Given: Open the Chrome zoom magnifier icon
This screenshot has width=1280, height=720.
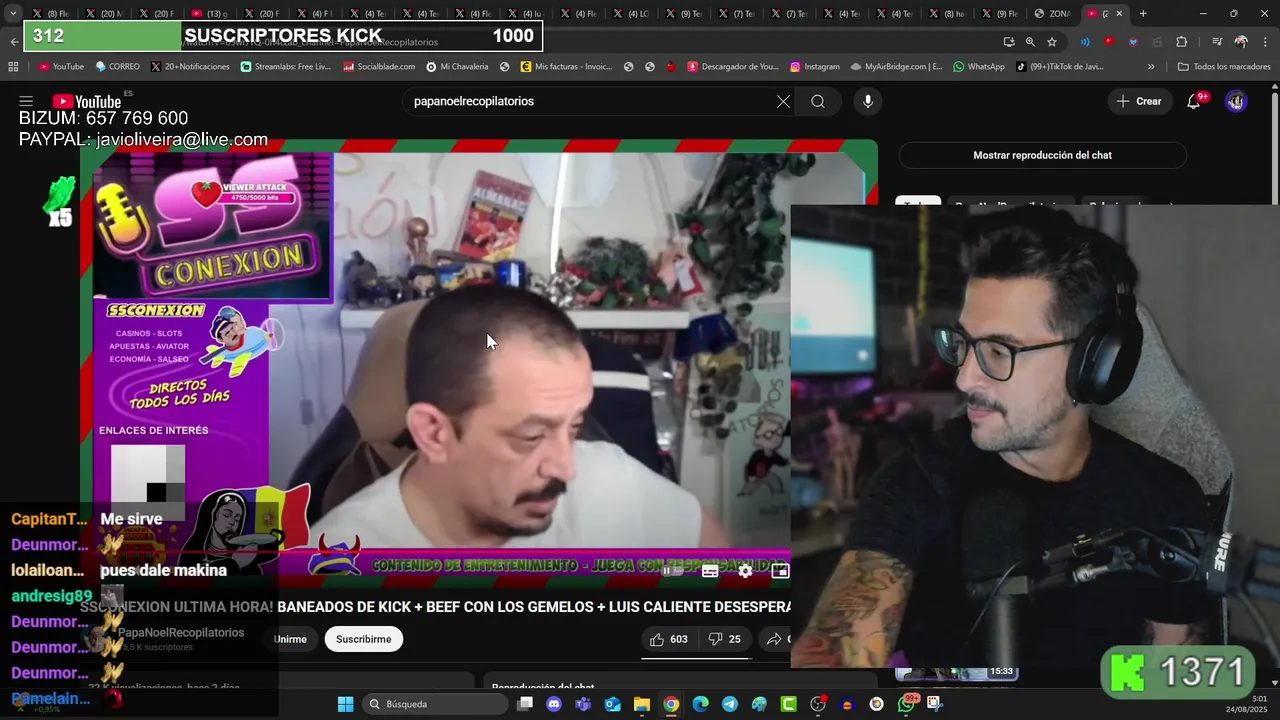Looking at the screenshot, I should pyautogui.click(x=1030, y=42).
